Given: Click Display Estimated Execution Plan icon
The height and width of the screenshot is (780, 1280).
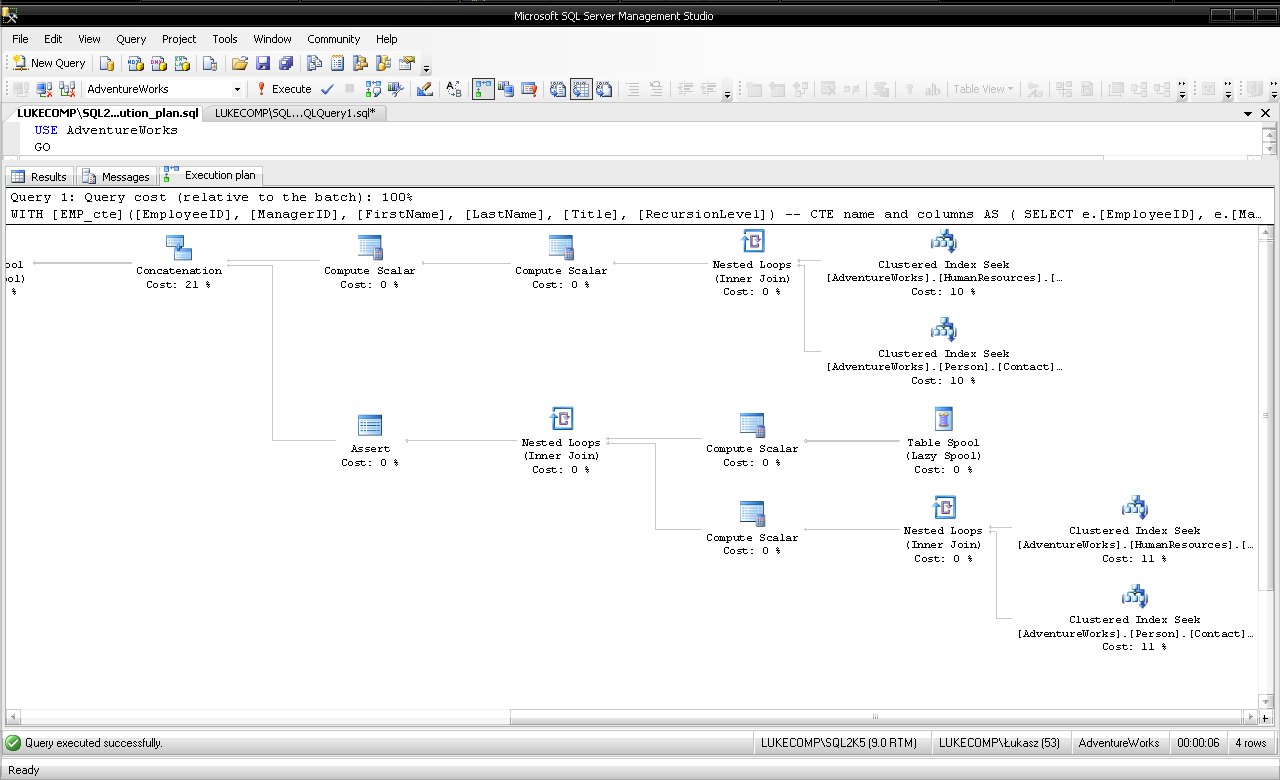Looking at the screenshot, I should point(374,89).
